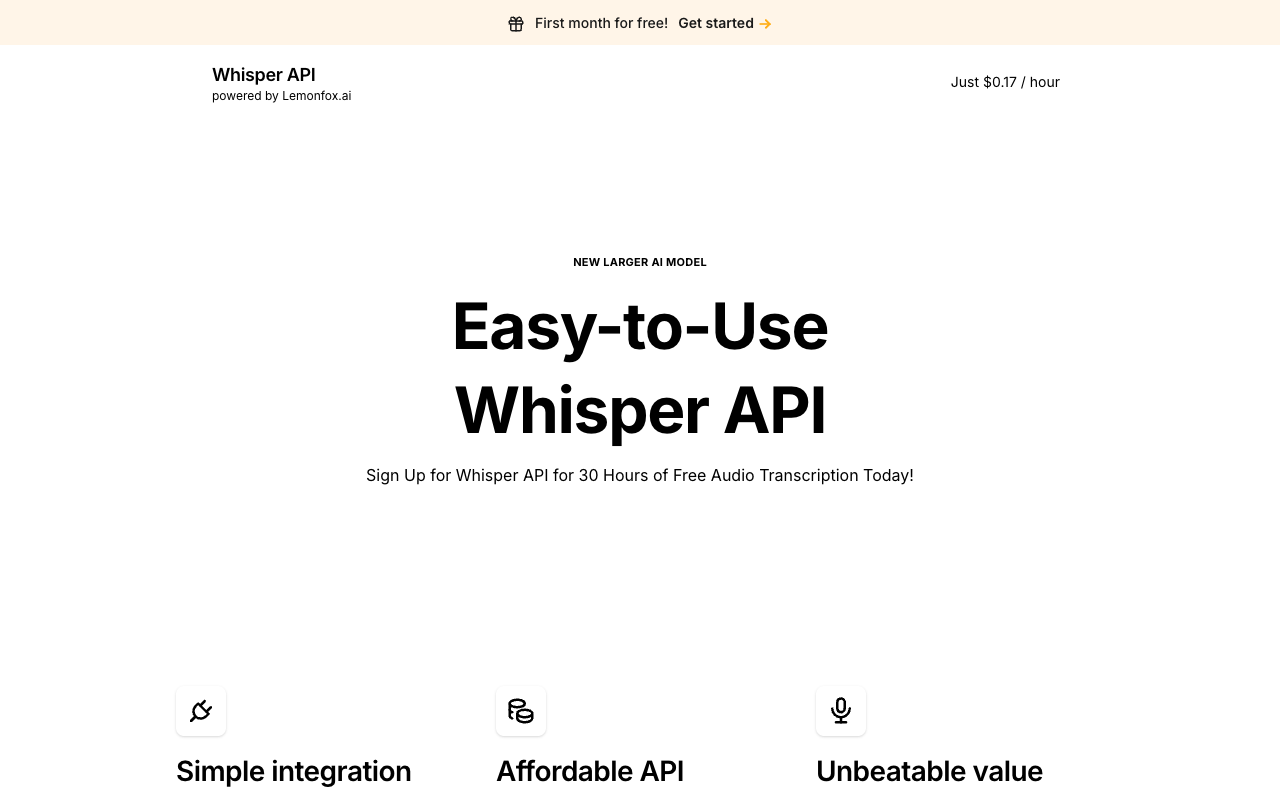The image size is (1280, 800).
Task: Click the 'Unbeatable value' heading
Action: 929,771
